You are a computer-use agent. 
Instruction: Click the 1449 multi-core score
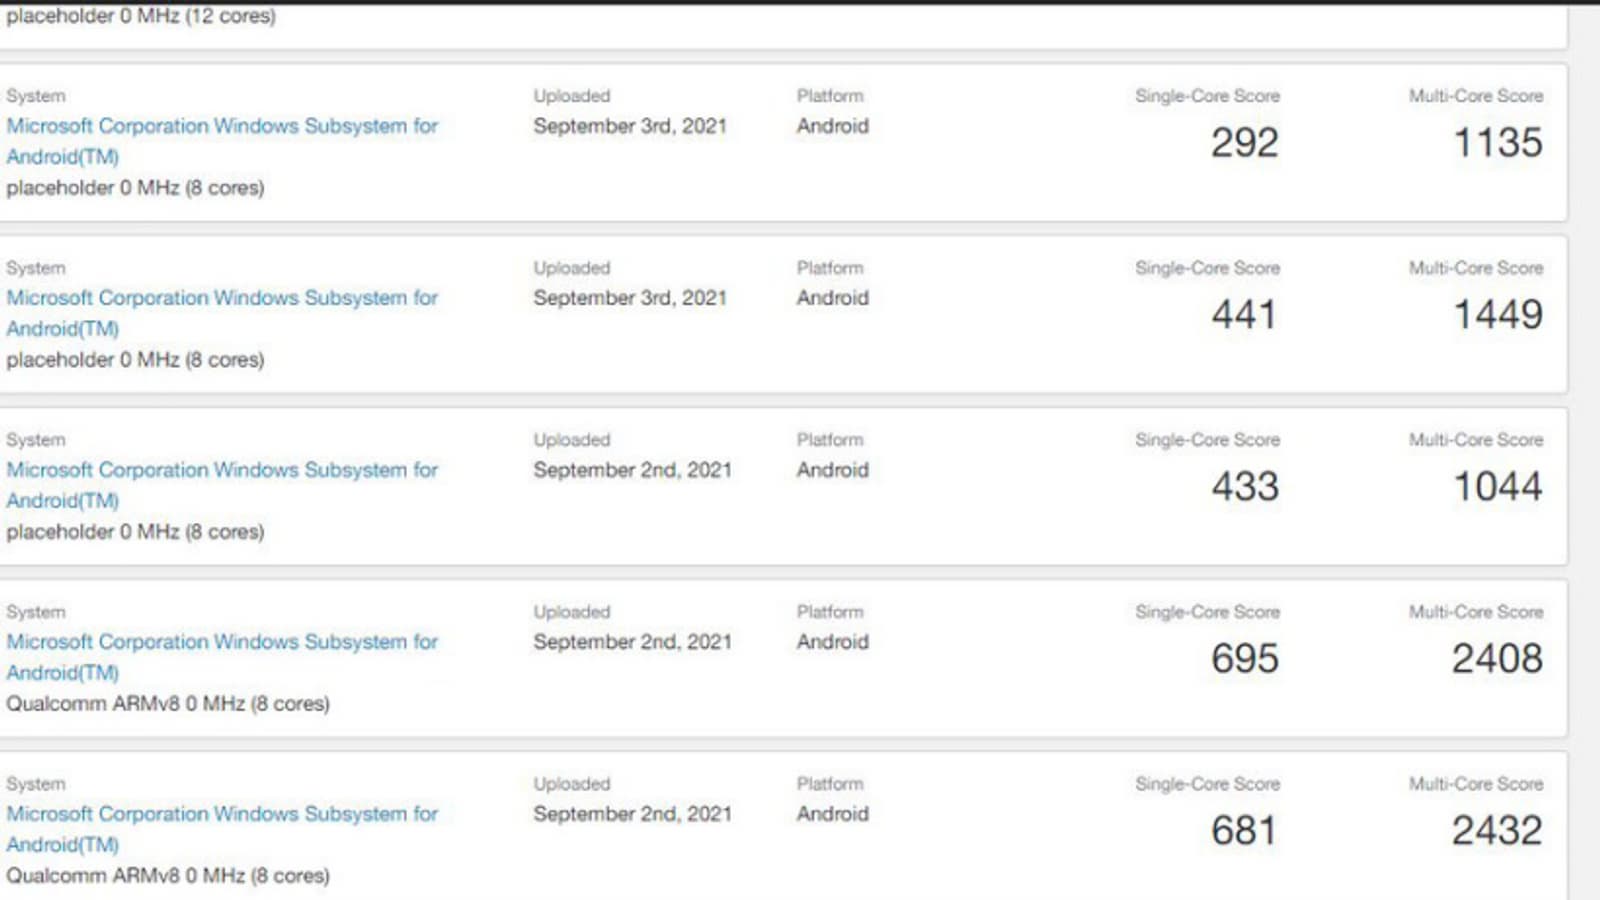1497,315
